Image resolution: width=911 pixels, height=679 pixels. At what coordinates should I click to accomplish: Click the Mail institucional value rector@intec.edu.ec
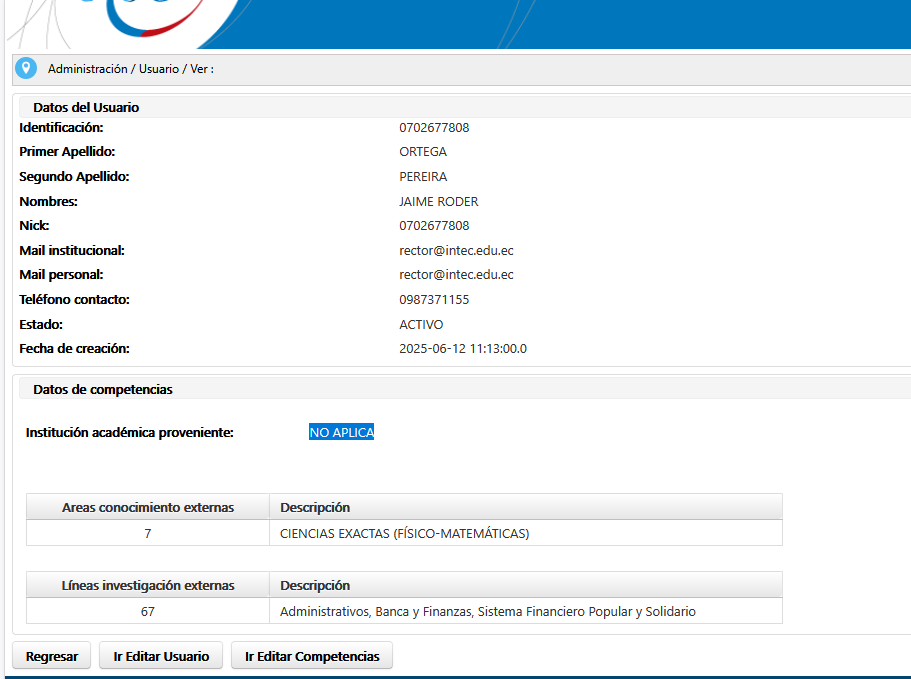click(456, 250)
